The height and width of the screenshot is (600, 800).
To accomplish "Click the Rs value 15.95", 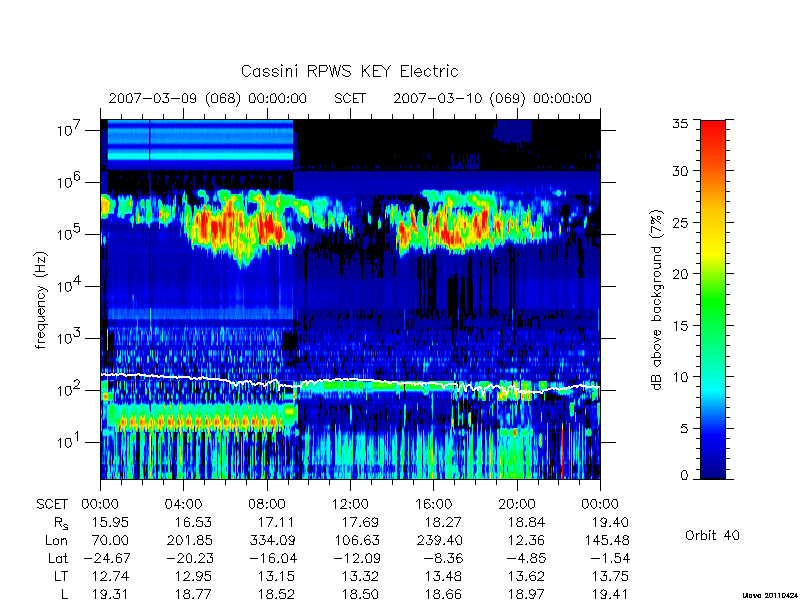I will click(110, 522).
